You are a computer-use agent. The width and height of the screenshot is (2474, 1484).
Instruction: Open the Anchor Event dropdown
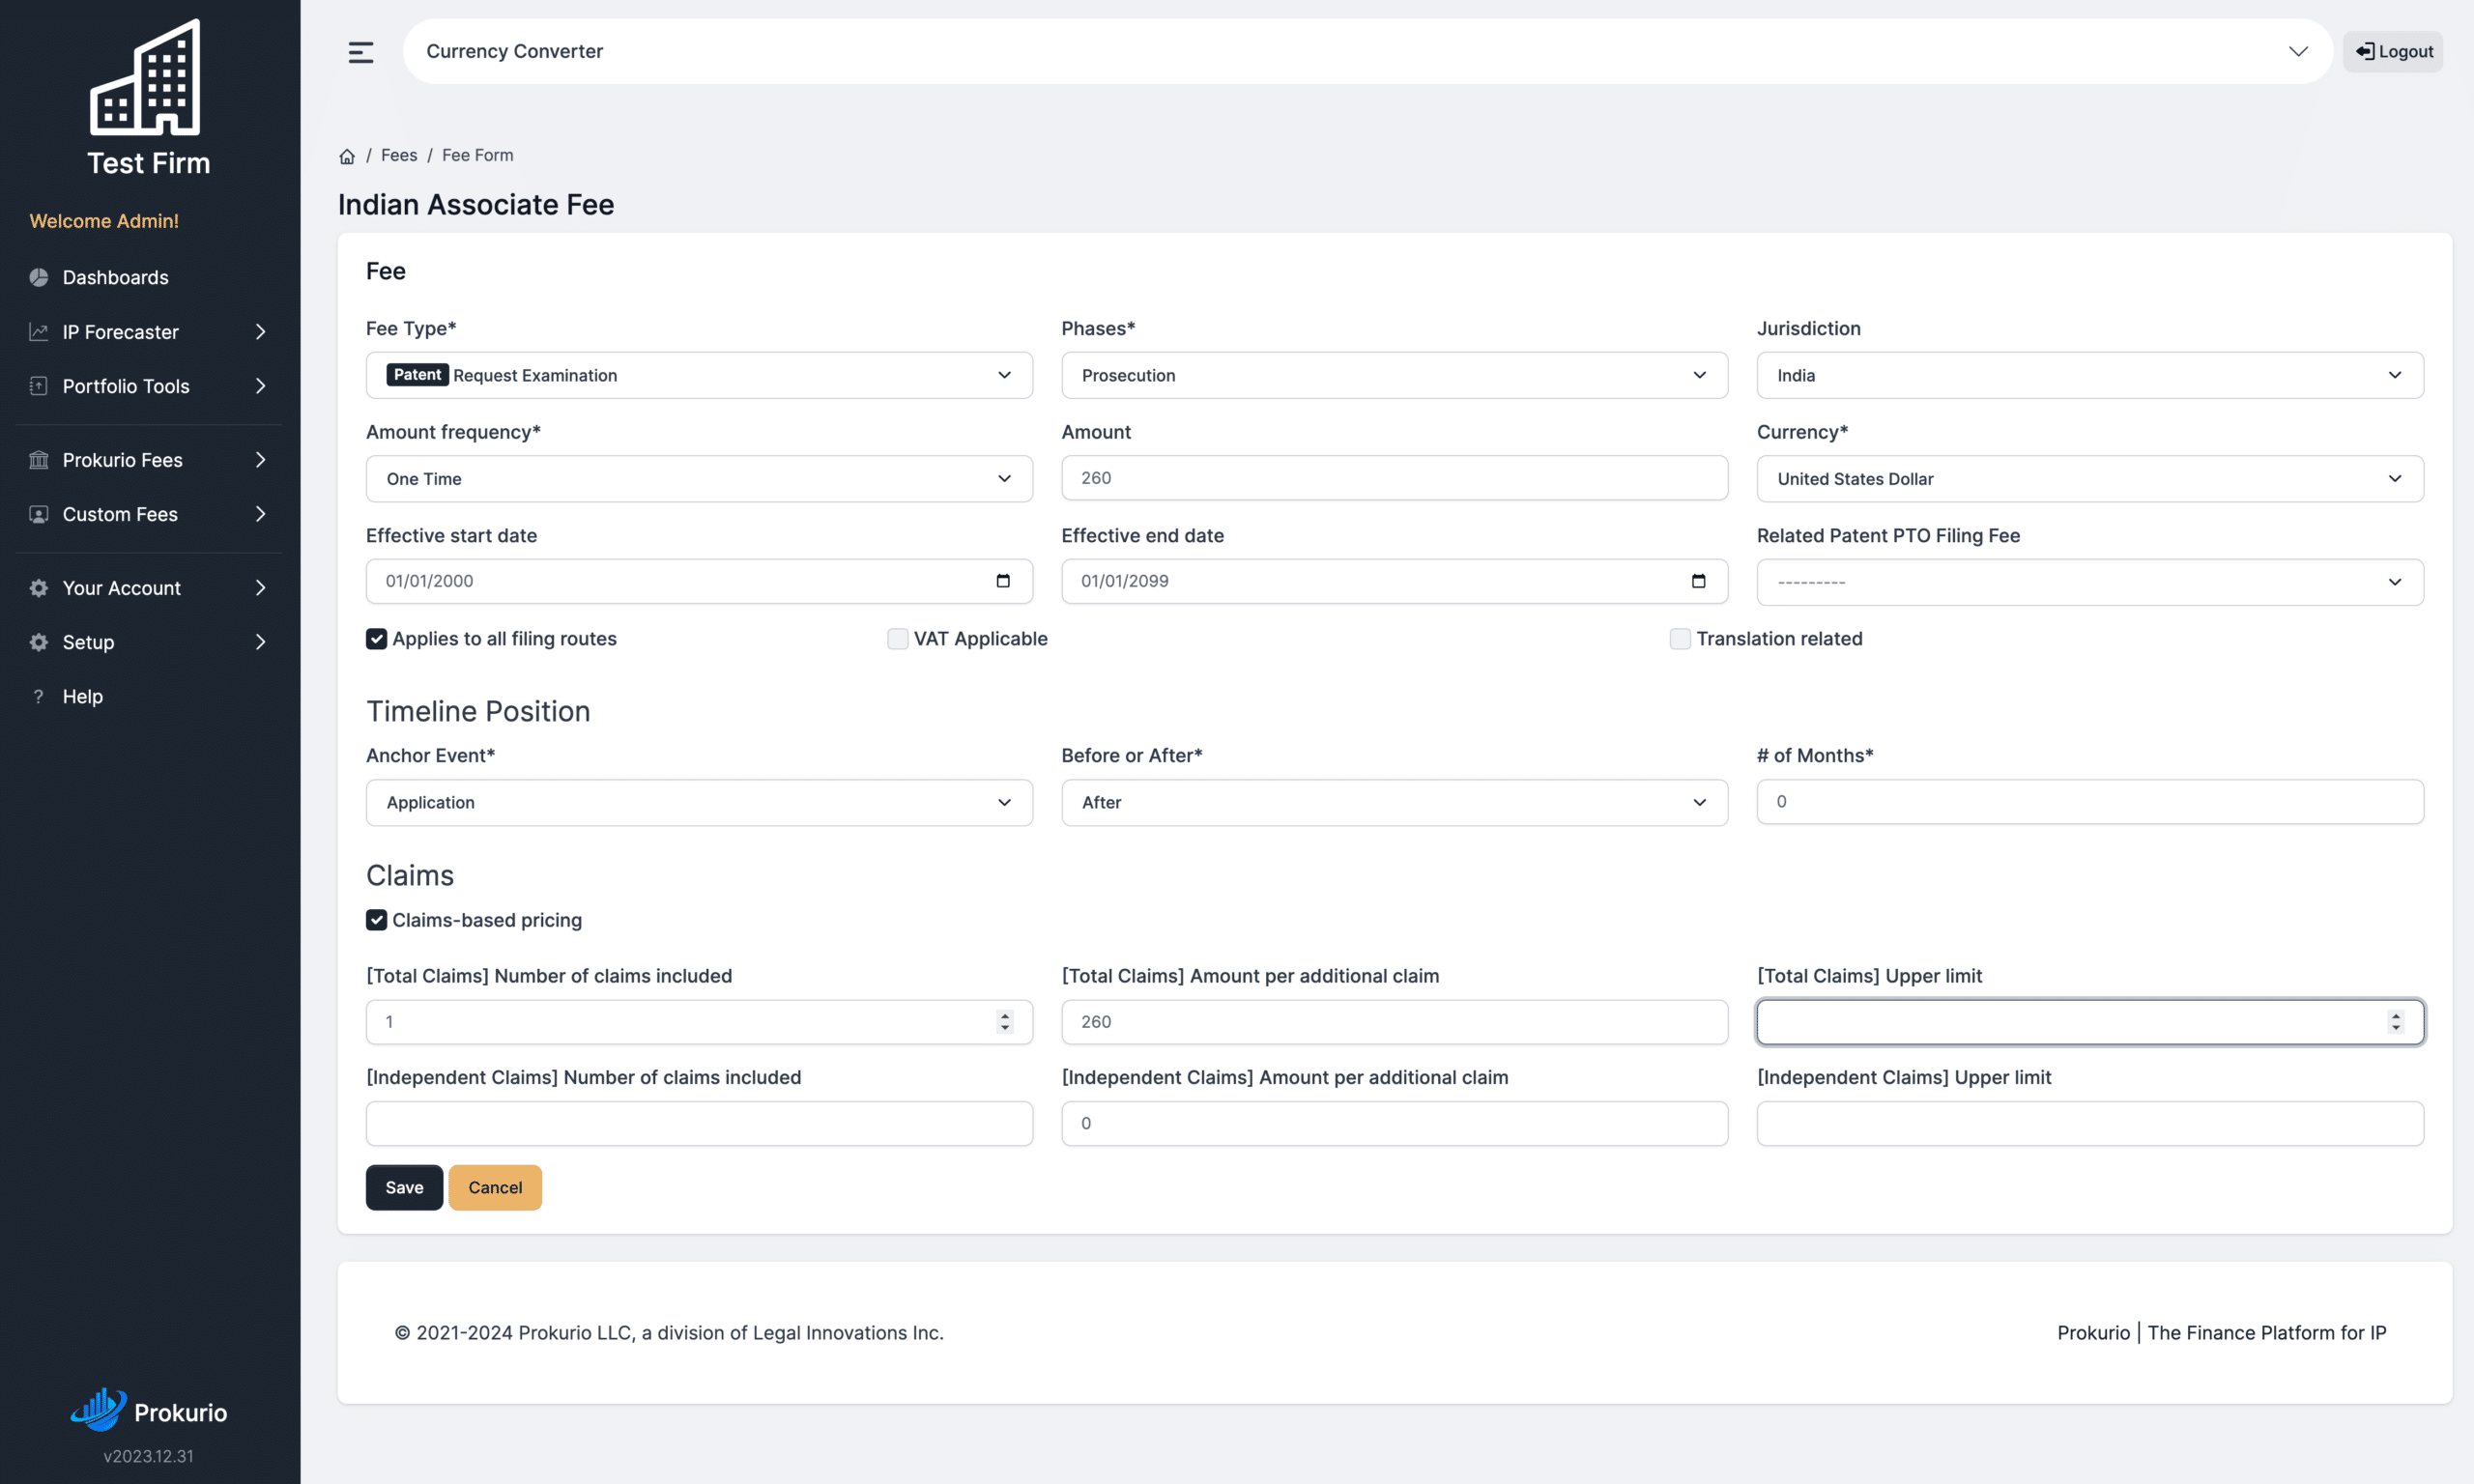[x=699, y=801]
